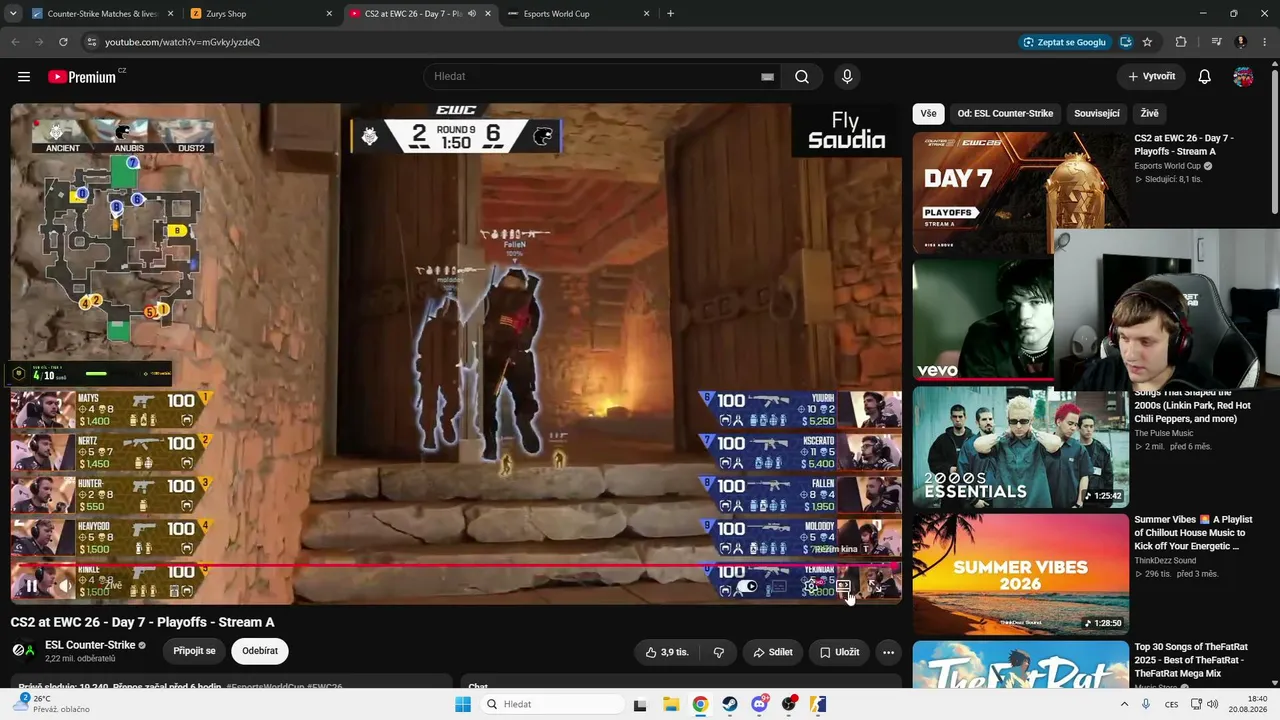Open a new browser tab
Viewport: 1280px width, 720px height.
coord(670,14)
